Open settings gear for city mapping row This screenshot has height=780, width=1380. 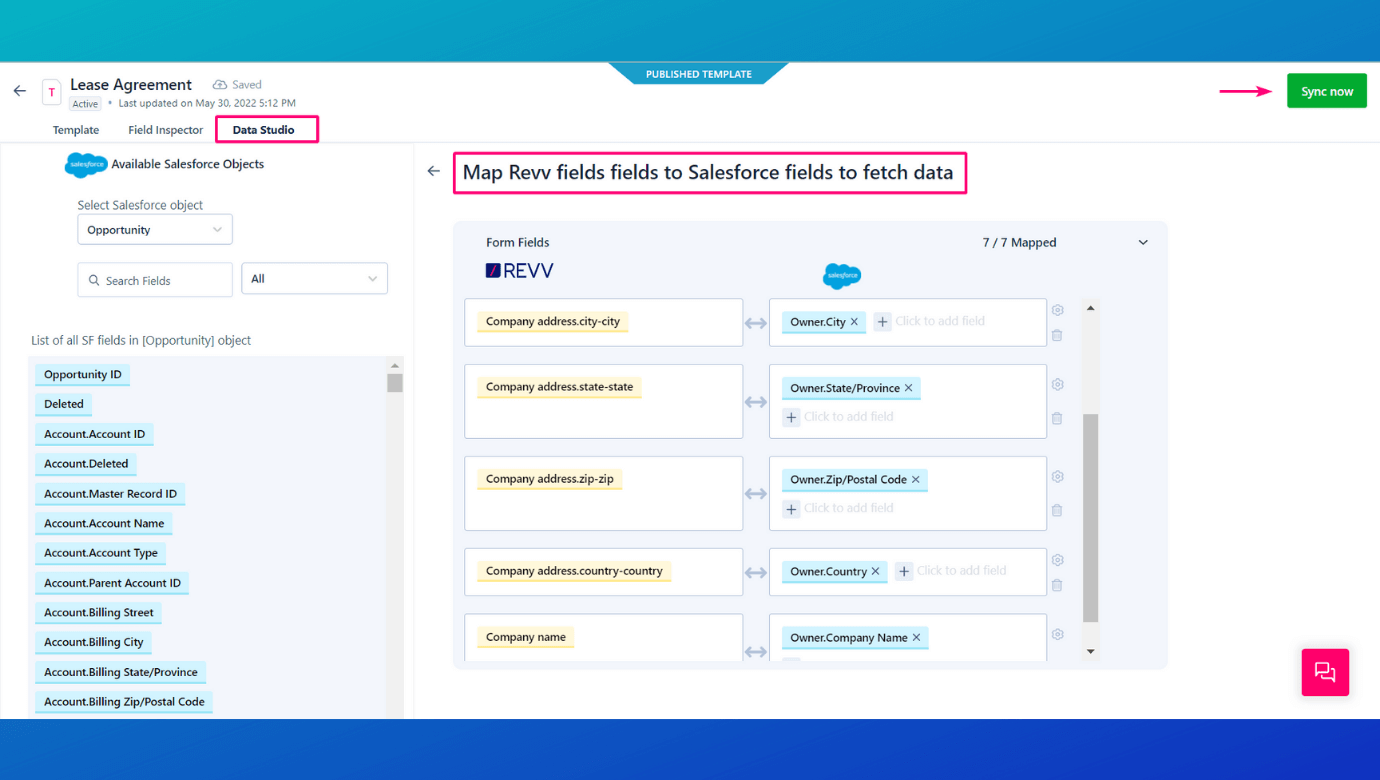tap(1057, 310)
